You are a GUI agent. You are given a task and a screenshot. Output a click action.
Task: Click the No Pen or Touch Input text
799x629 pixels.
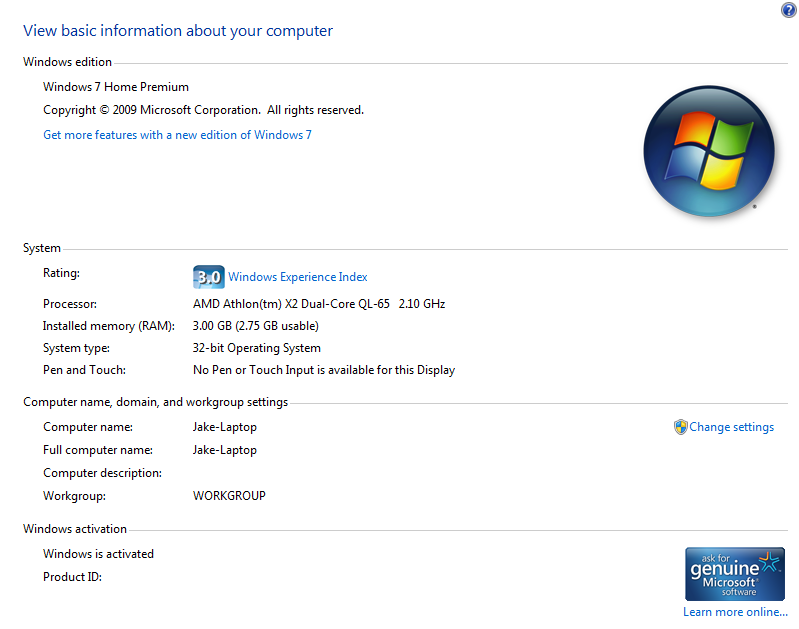(323, 370)
